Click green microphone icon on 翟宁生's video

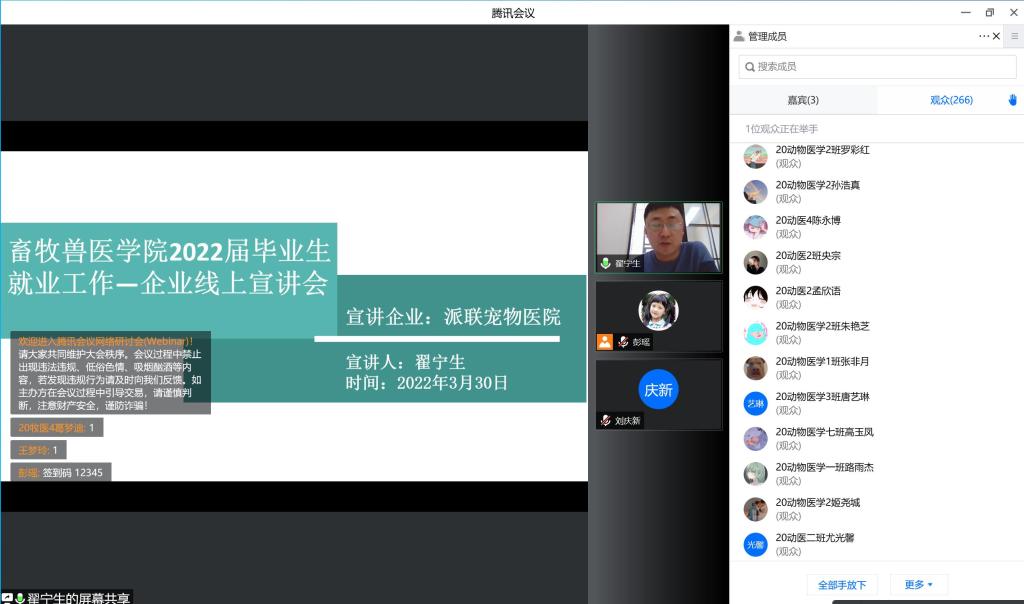coord(605,263)
